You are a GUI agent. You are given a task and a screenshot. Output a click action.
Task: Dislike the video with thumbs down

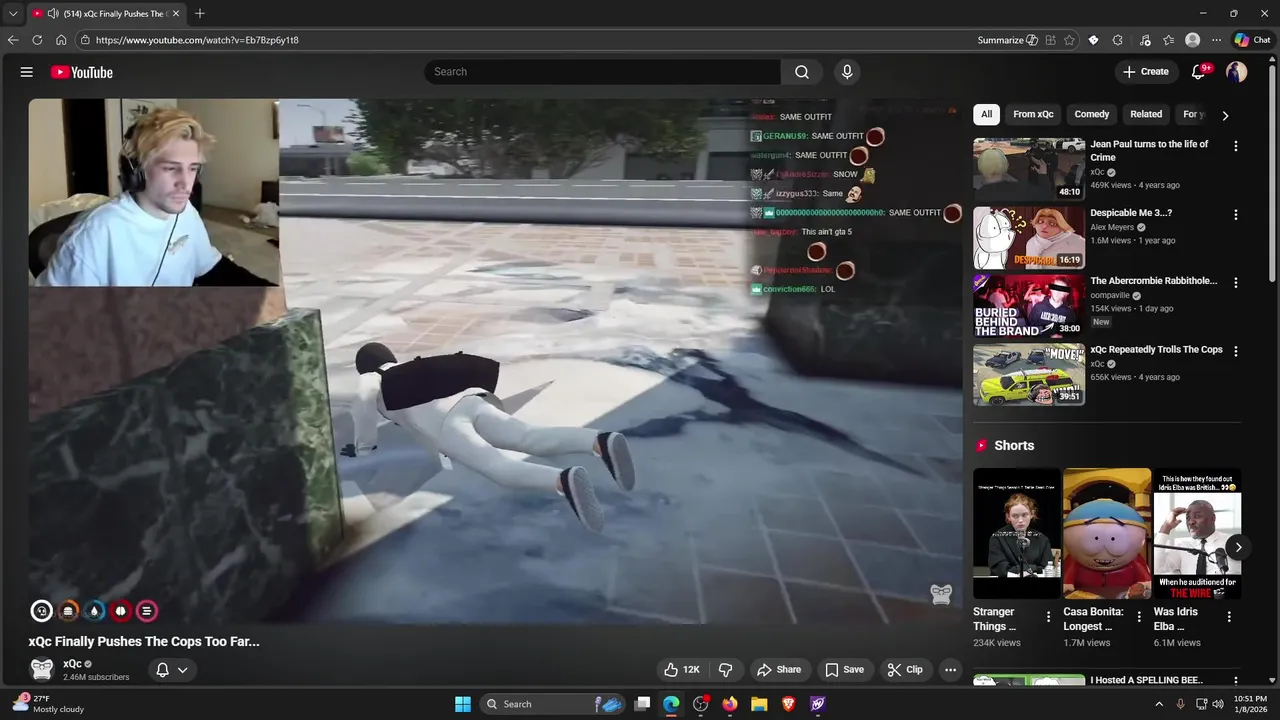[x=726, y=670]
